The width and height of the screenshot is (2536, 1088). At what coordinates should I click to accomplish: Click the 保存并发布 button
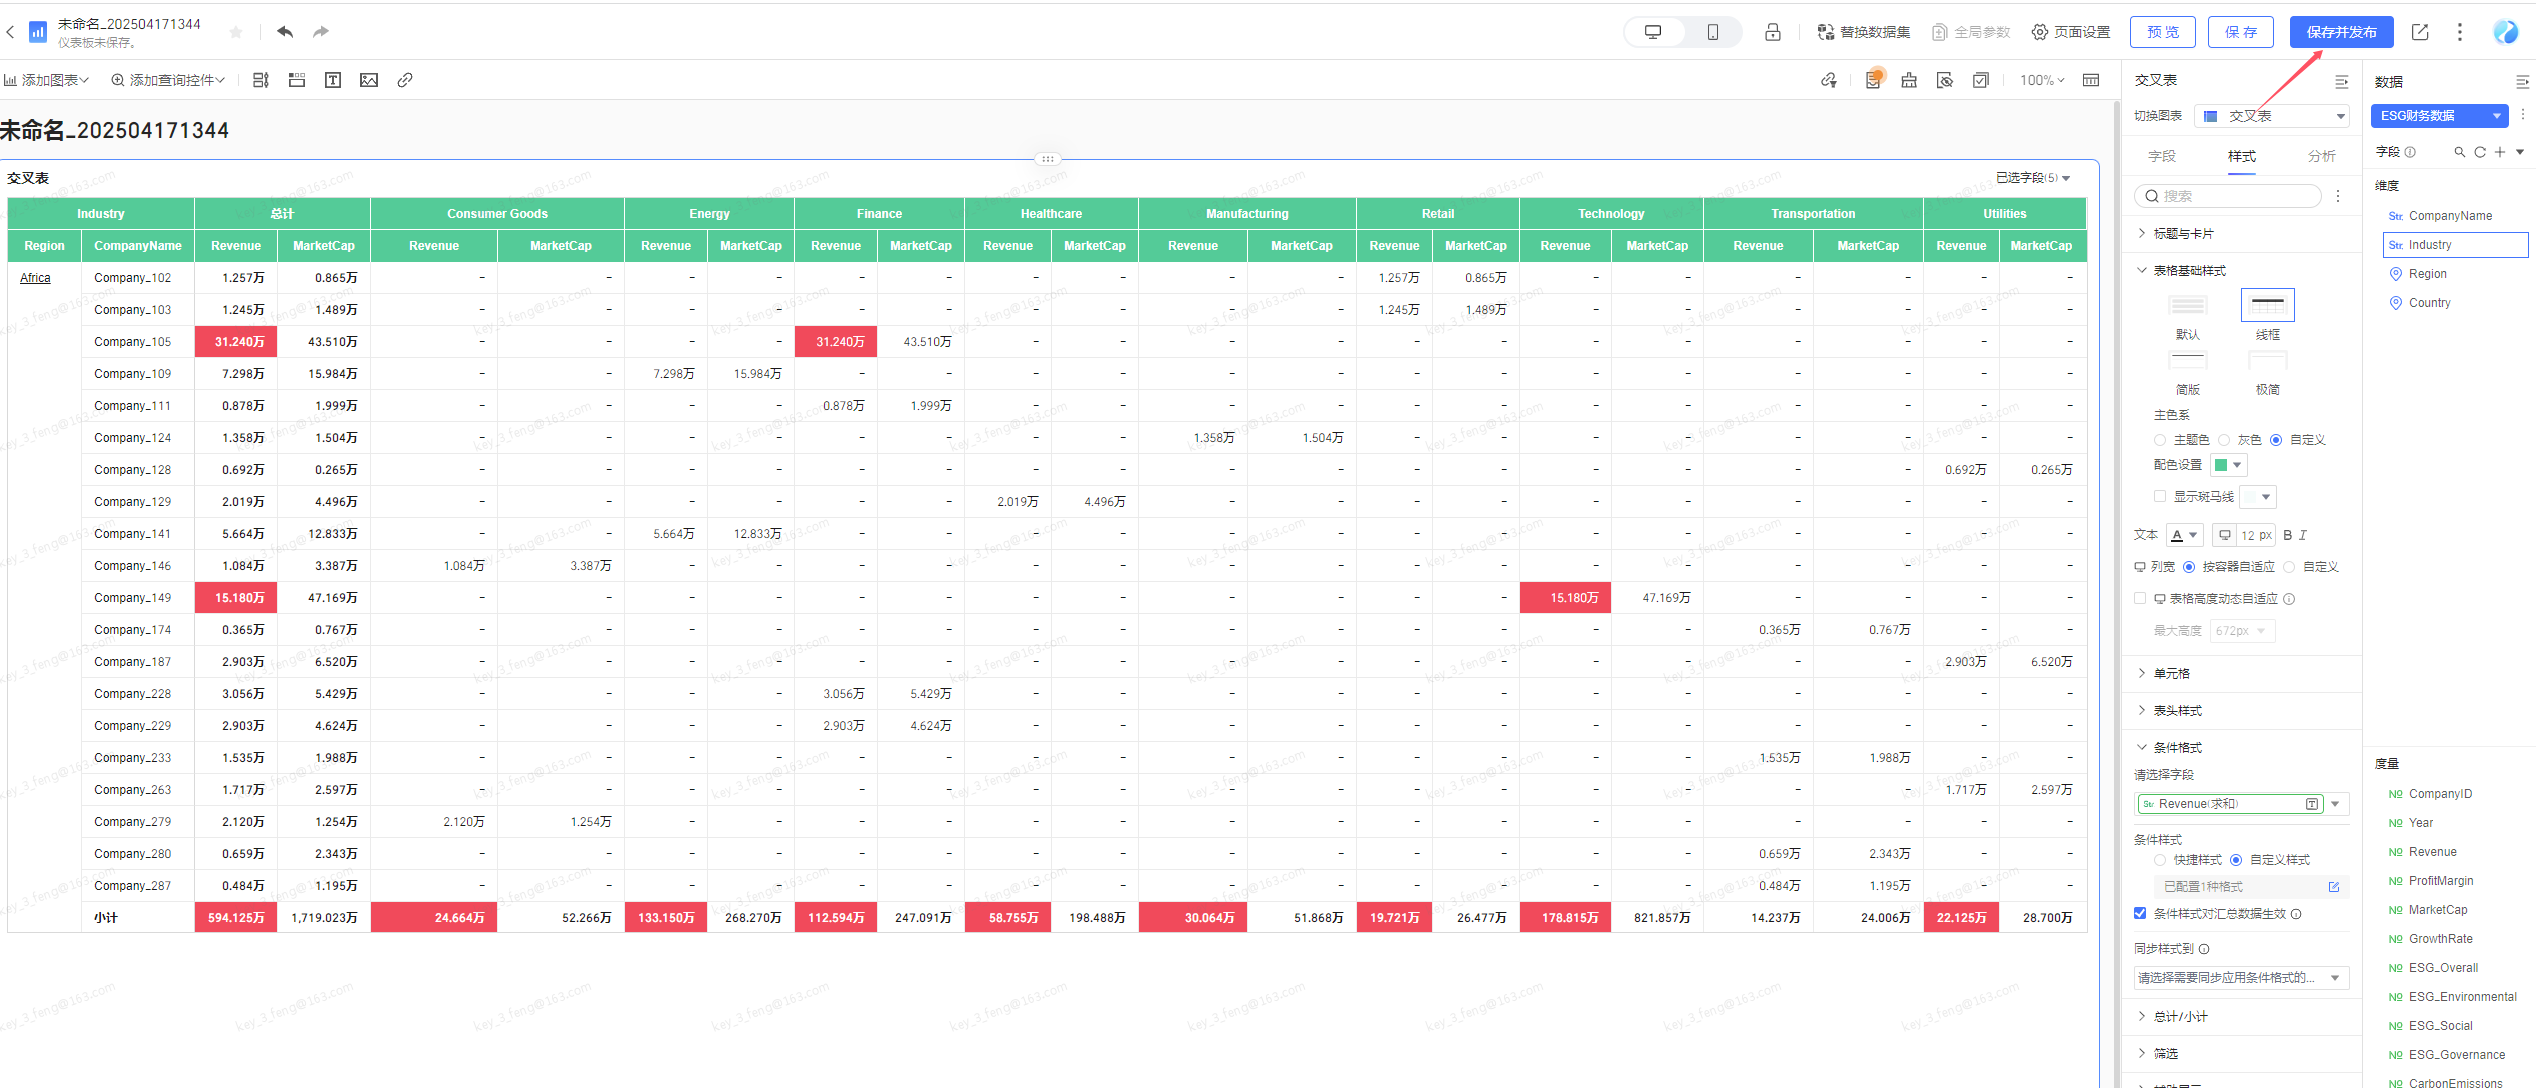click(2342, 32)
